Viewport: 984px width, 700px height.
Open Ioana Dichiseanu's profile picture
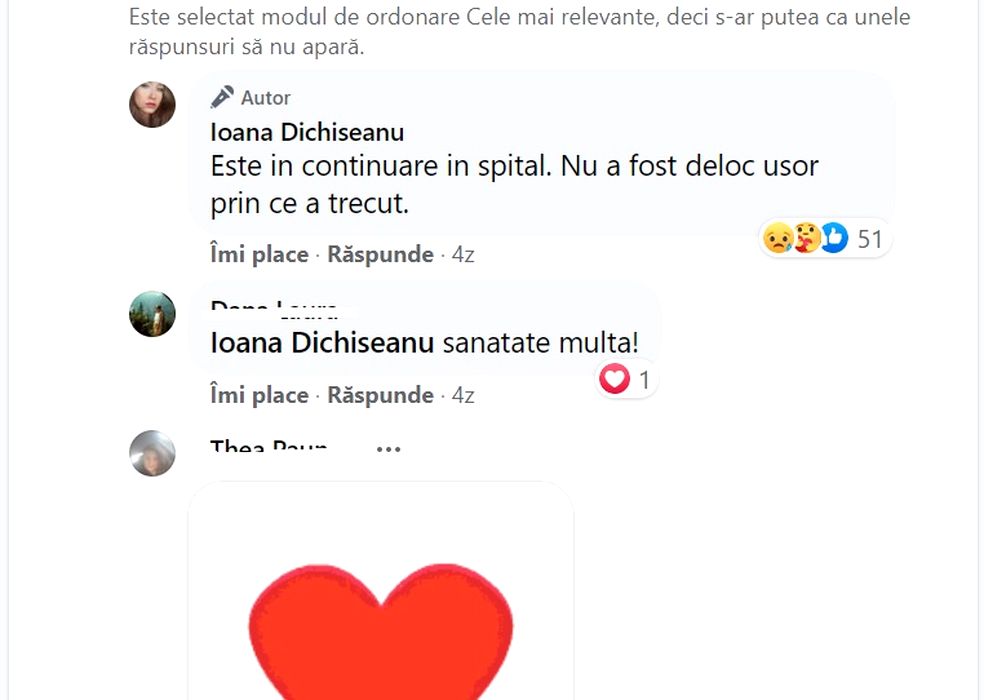click(153, 104)
